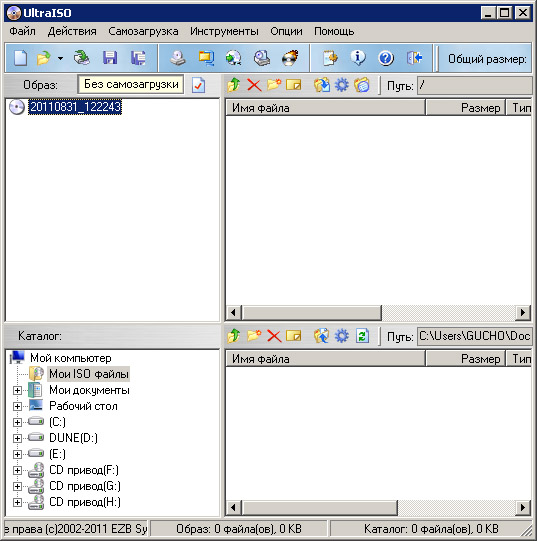
Task: Sort catalog files by Имя файла column
Action: 325,358
